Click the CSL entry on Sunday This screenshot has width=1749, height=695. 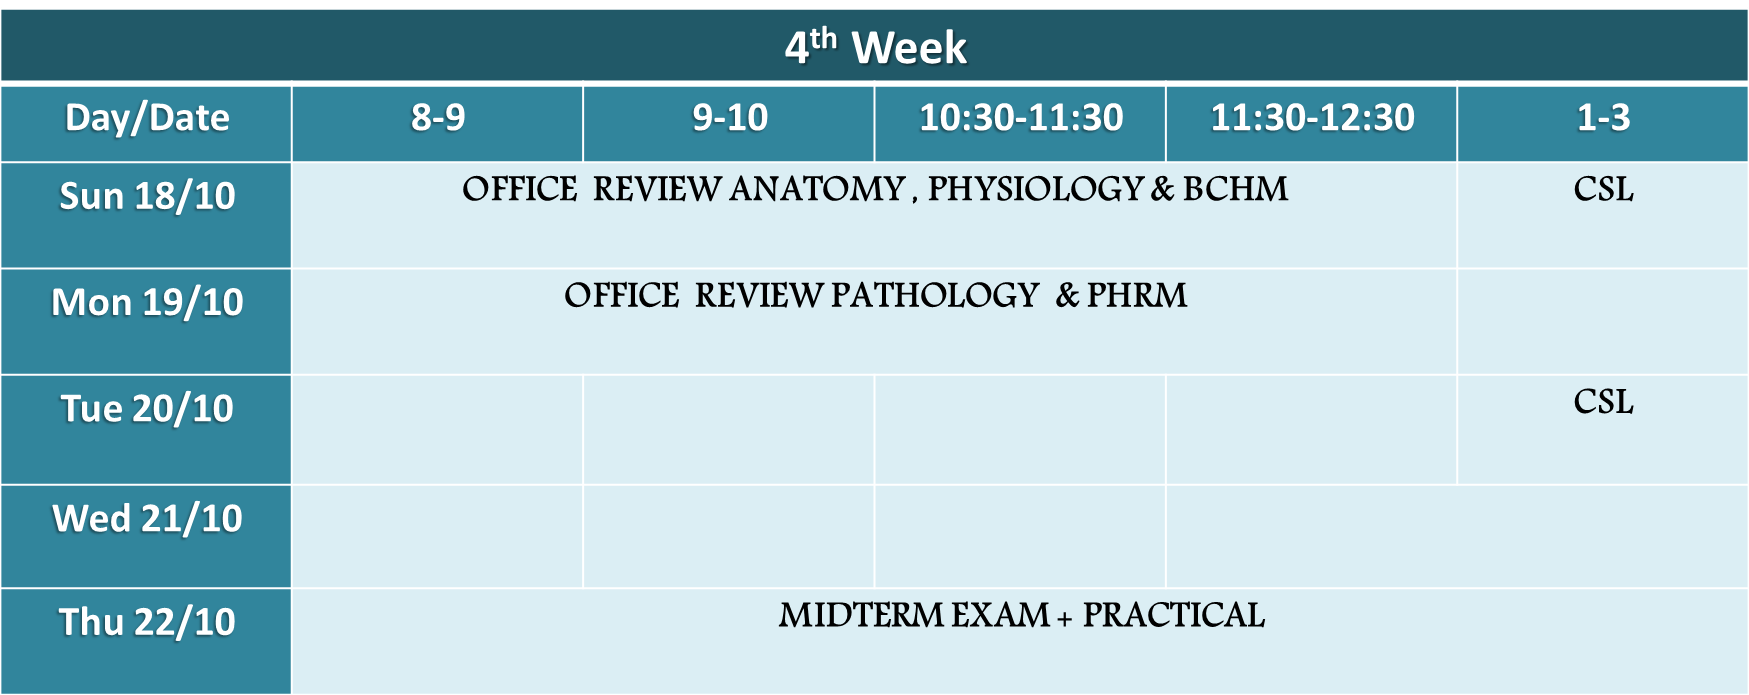pyautogui.click(x=1603, y=189)
